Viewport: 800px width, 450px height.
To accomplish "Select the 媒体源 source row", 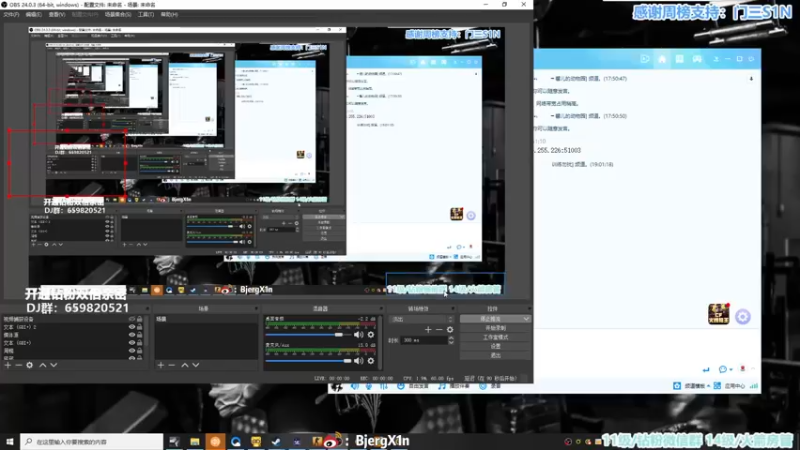I will click(72, 335).
